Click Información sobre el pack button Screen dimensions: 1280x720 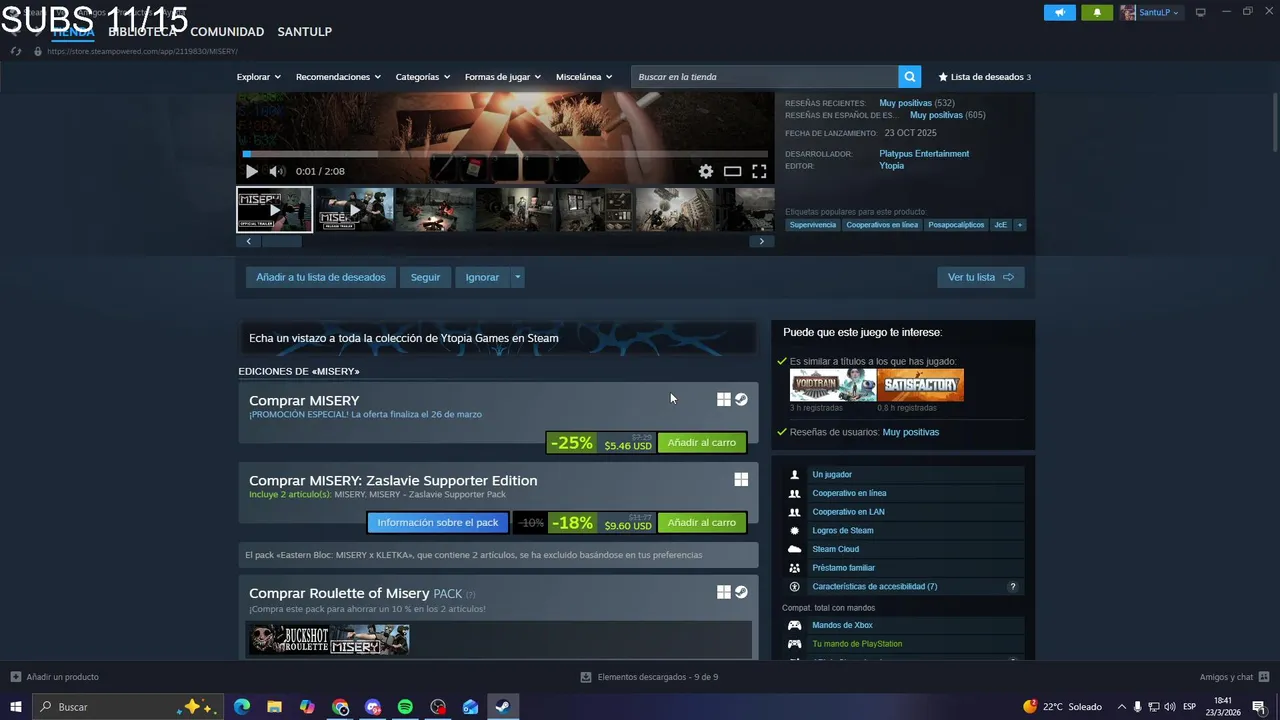coord(438,522)
